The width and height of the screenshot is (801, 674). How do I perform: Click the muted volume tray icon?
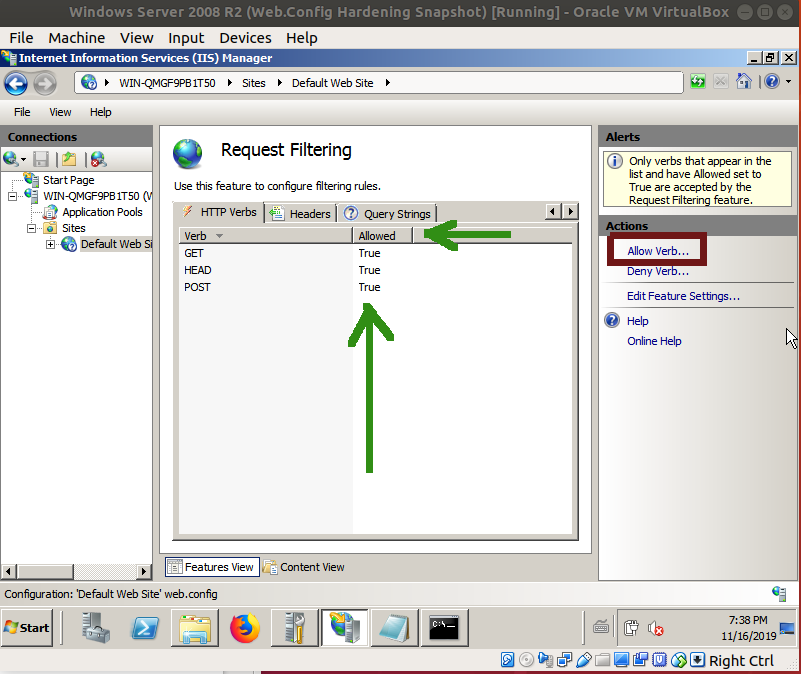tap(655, 628)
